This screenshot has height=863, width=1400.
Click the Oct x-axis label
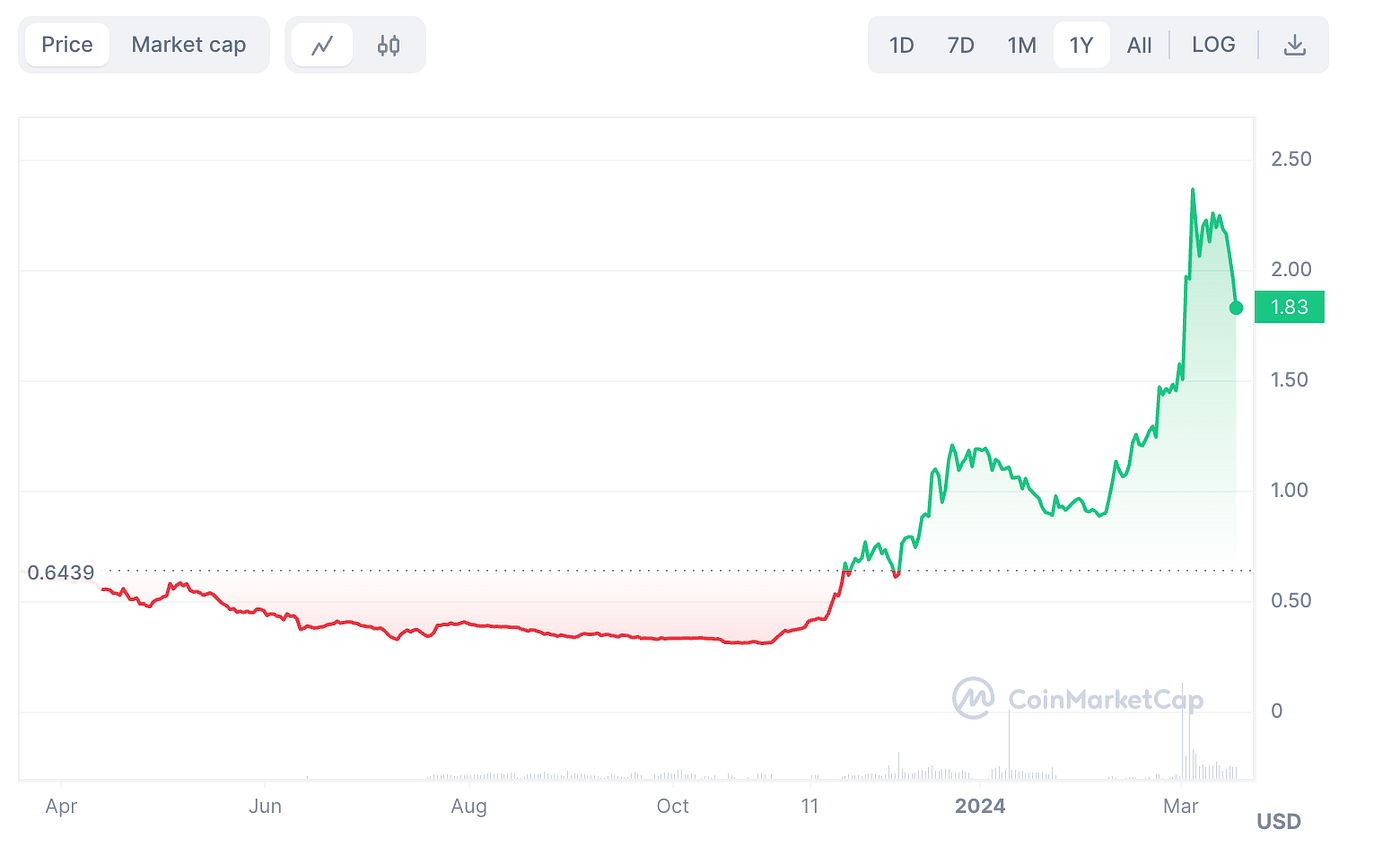point(673,806)
